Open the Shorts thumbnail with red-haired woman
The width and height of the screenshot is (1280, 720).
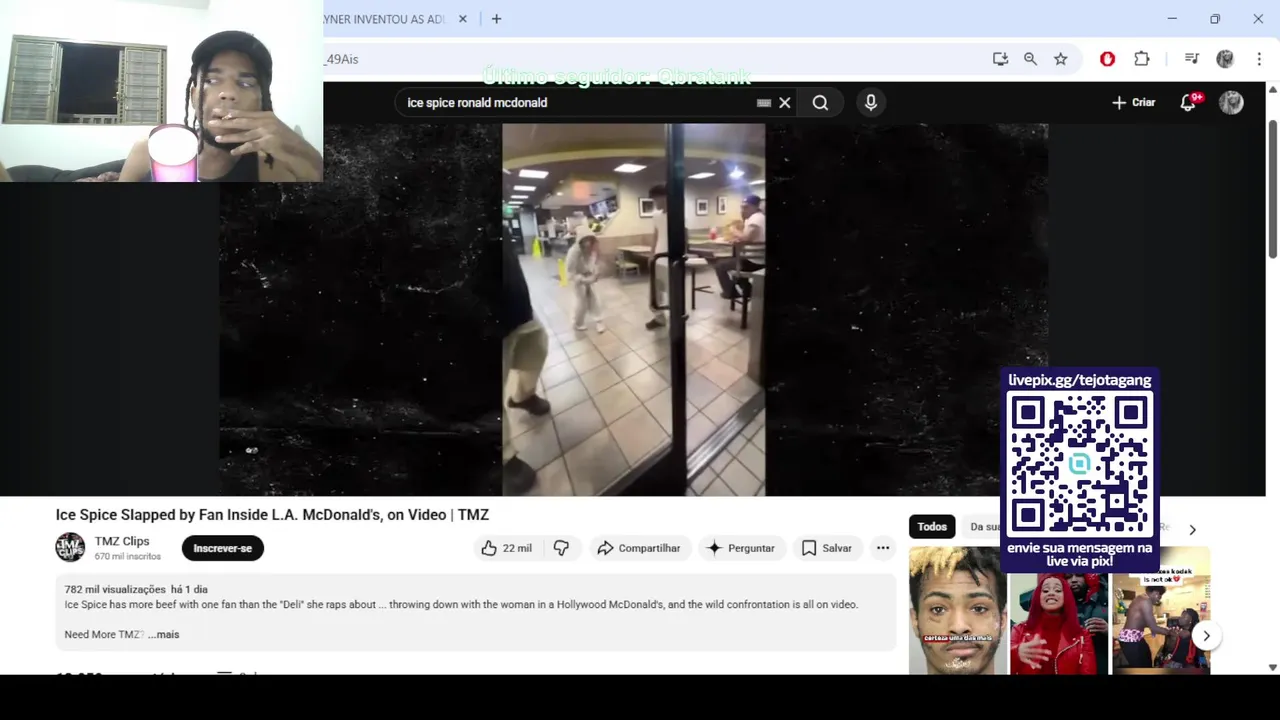click(x=1060, y=623)
